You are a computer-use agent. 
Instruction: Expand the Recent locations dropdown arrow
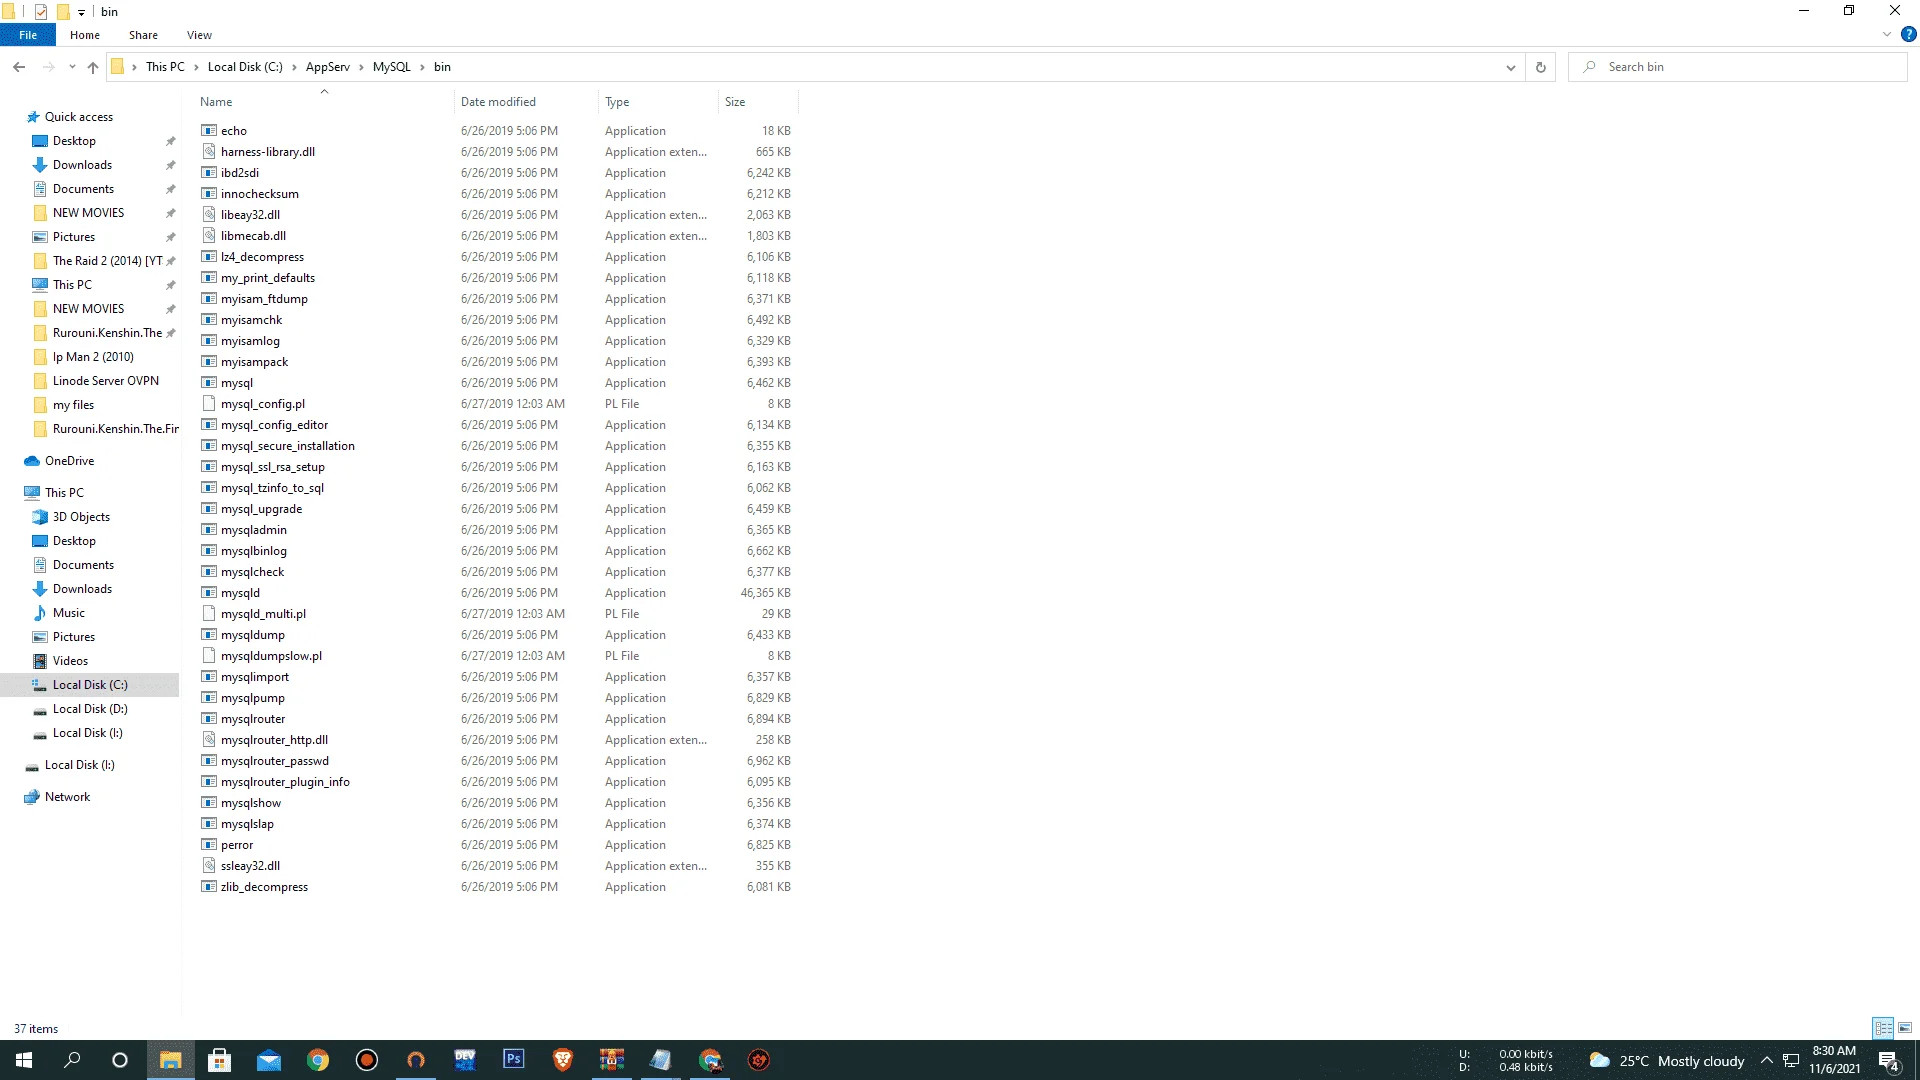[72, 67]
